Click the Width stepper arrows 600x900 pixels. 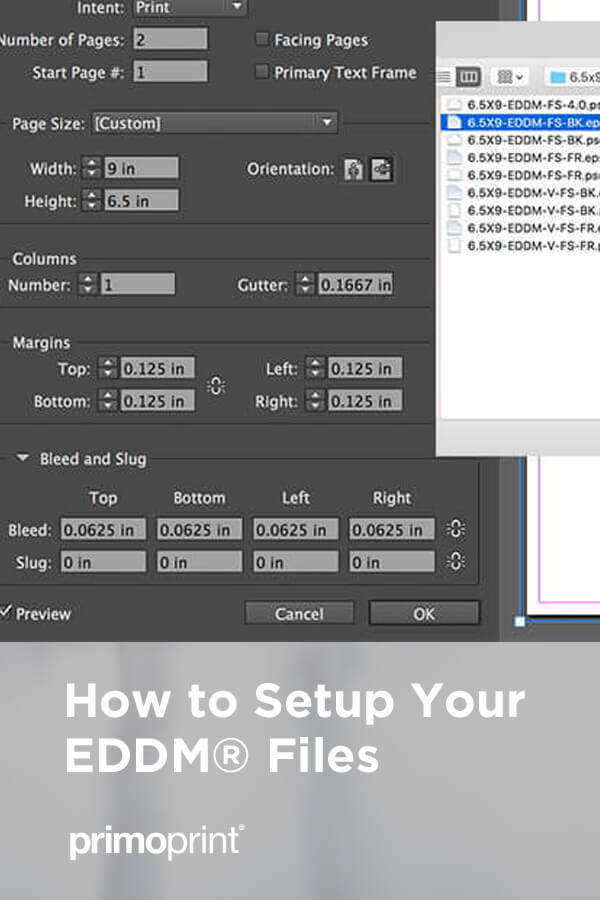point(92,168)
